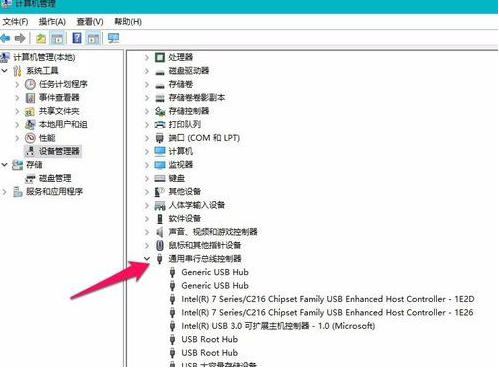Expand 服务和应用程序 in the tree
The height and width of the screenshot is (368, 499).
4,192
